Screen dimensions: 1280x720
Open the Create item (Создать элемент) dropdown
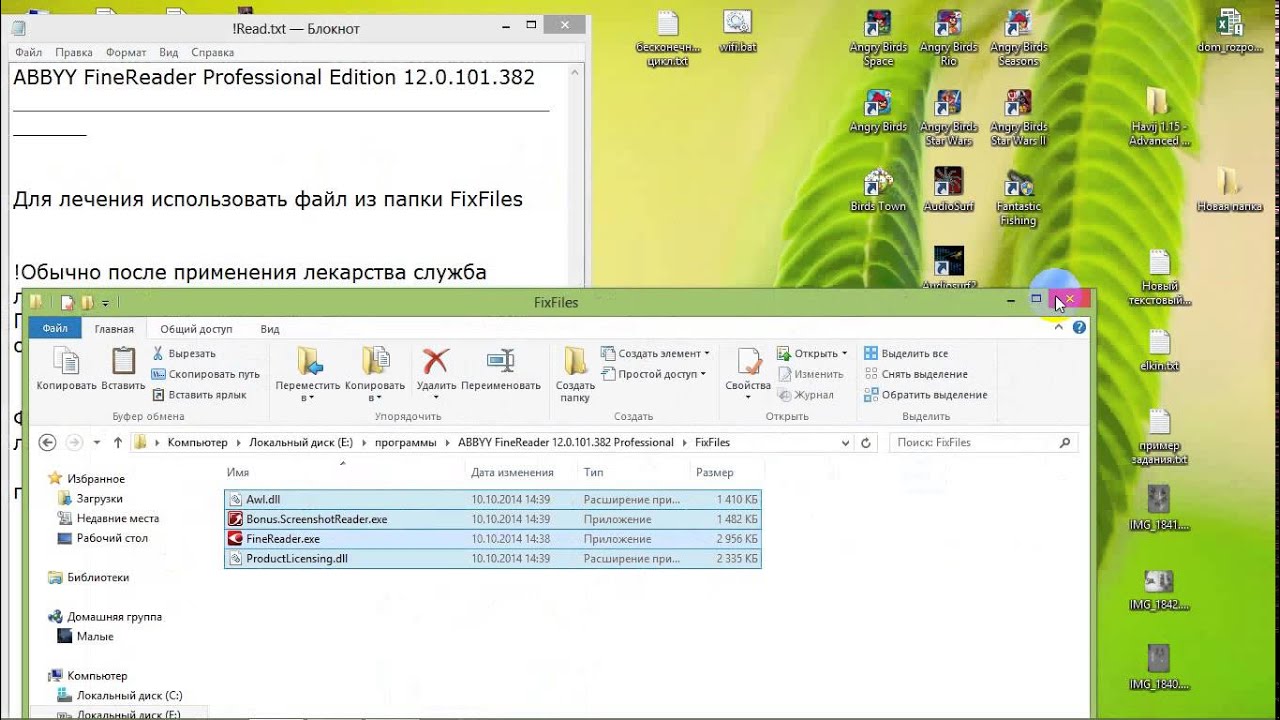[656, 354]
